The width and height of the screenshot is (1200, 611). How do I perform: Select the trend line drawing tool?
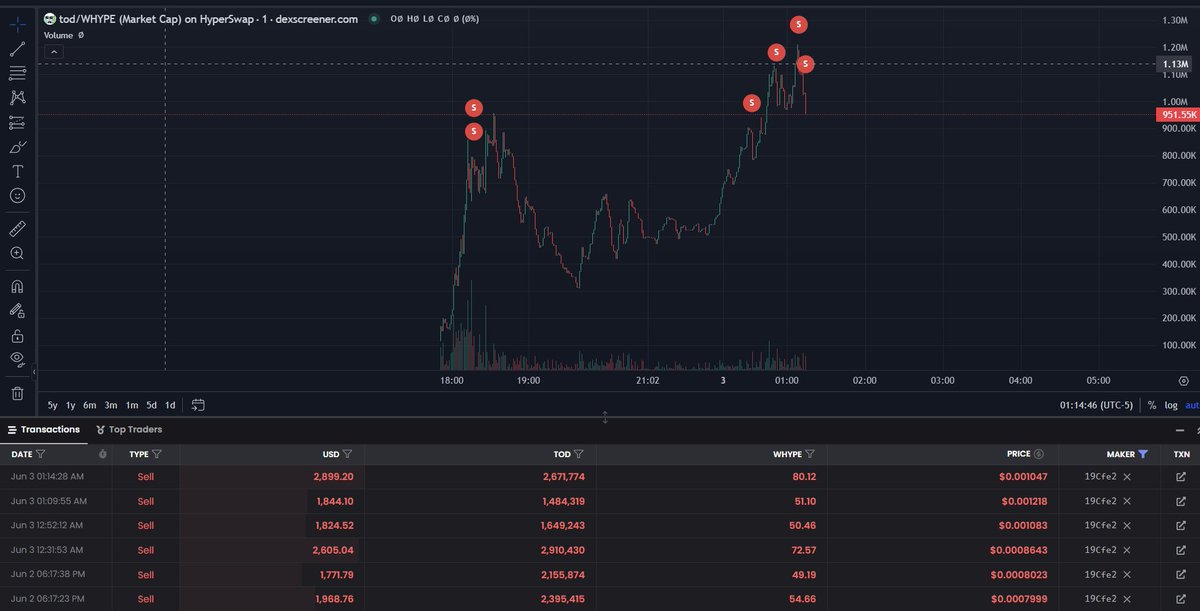click(18, 48)
